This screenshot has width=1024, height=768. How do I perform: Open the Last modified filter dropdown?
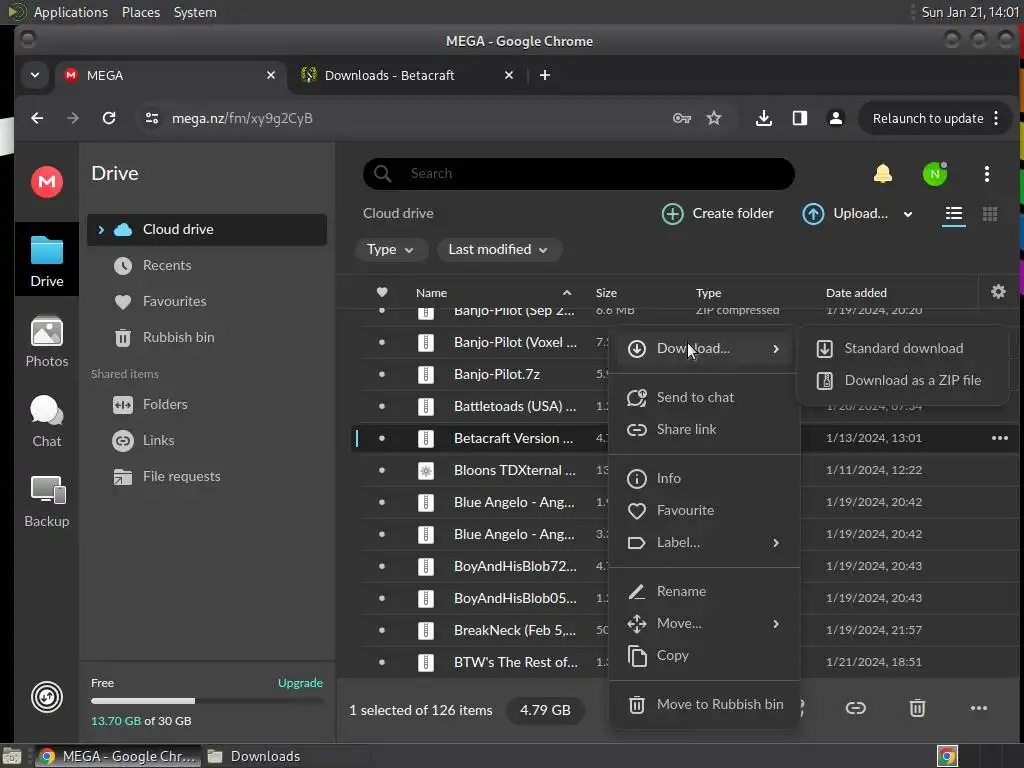coord(498,249)
